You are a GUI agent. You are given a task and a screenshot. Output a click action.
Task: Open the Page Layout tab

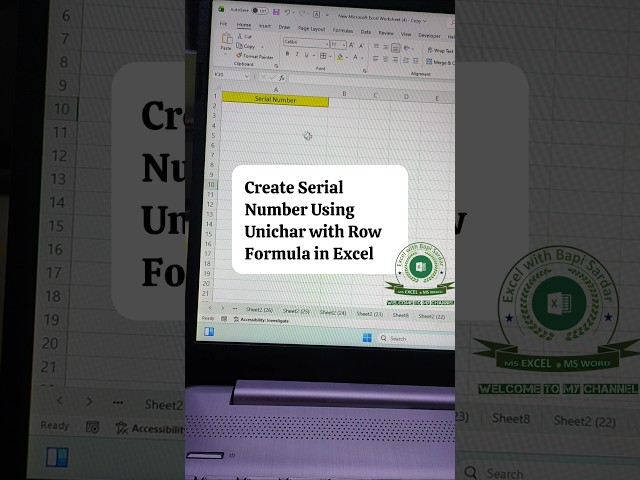pos(311,29)
